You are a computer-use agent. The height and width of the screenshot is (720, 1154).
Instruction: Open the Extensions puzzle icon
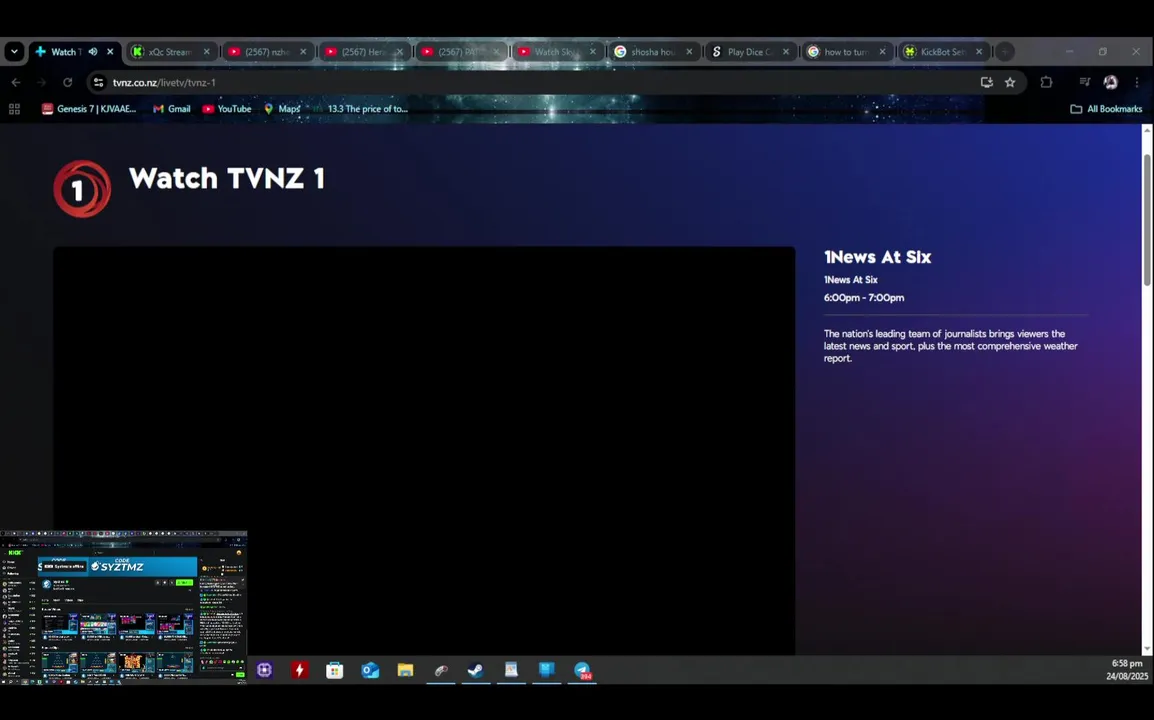1046,82
